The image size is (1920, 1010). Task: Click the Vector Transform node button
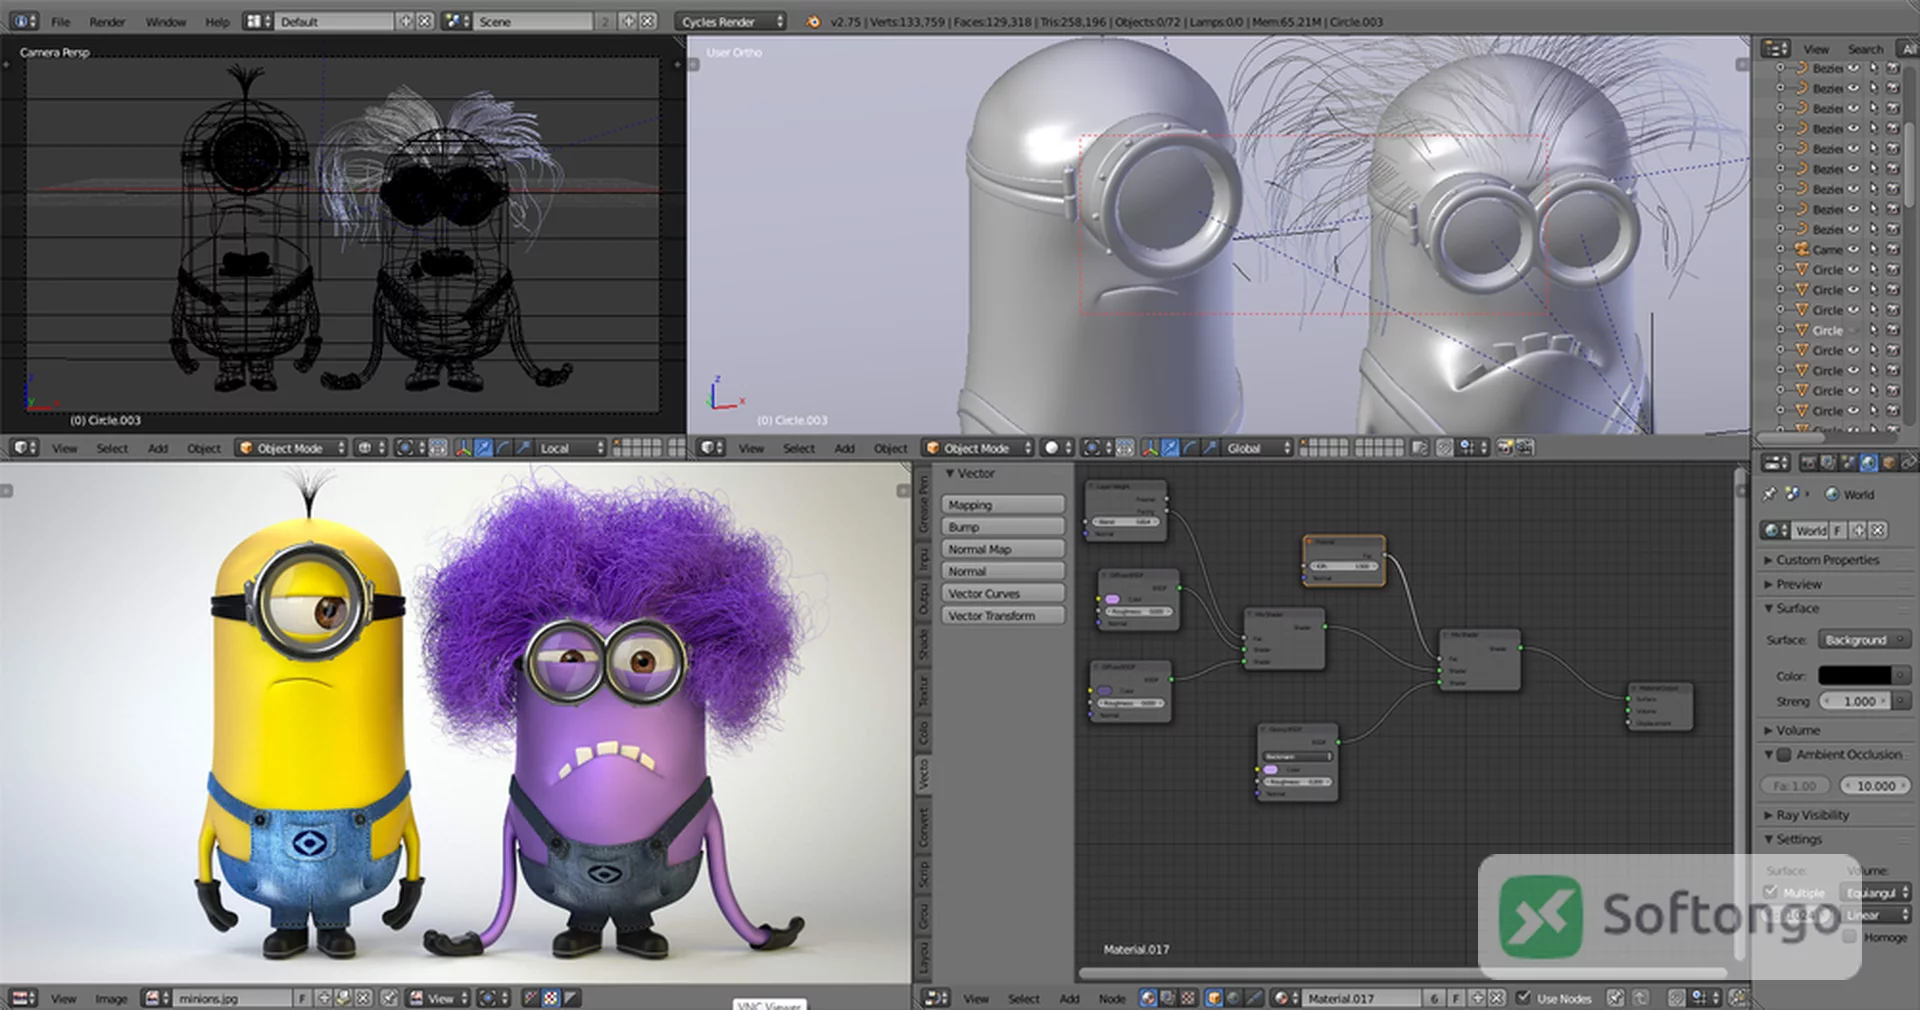click(1003, 616)
